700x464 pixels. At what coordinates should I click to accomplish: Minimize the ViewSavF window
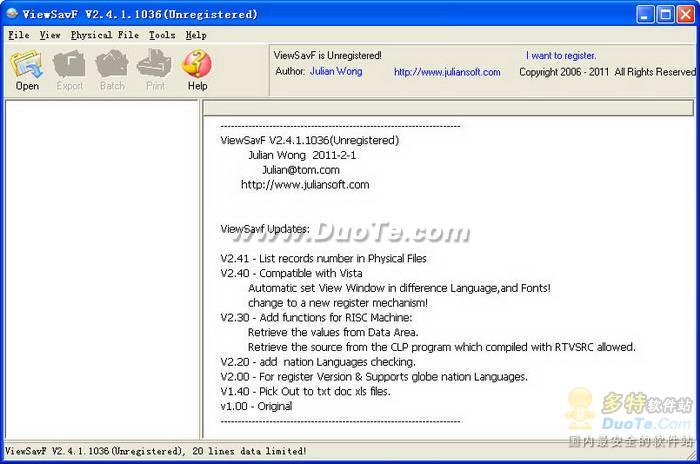(x=645, y=14)
